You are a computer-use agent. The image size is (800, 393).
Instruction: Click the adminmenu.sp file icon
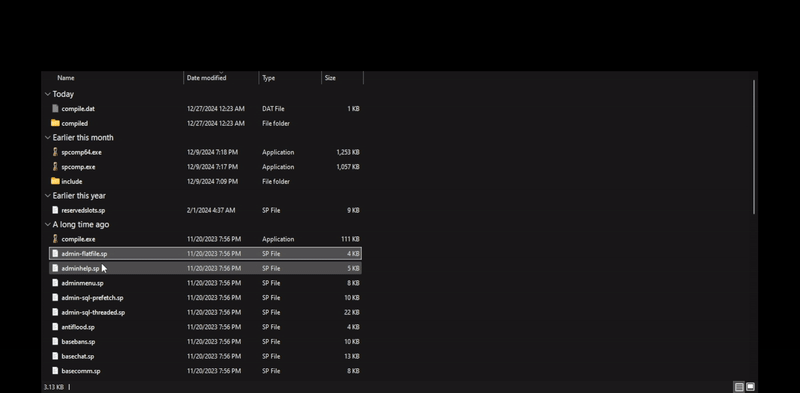tap(55, 283)
